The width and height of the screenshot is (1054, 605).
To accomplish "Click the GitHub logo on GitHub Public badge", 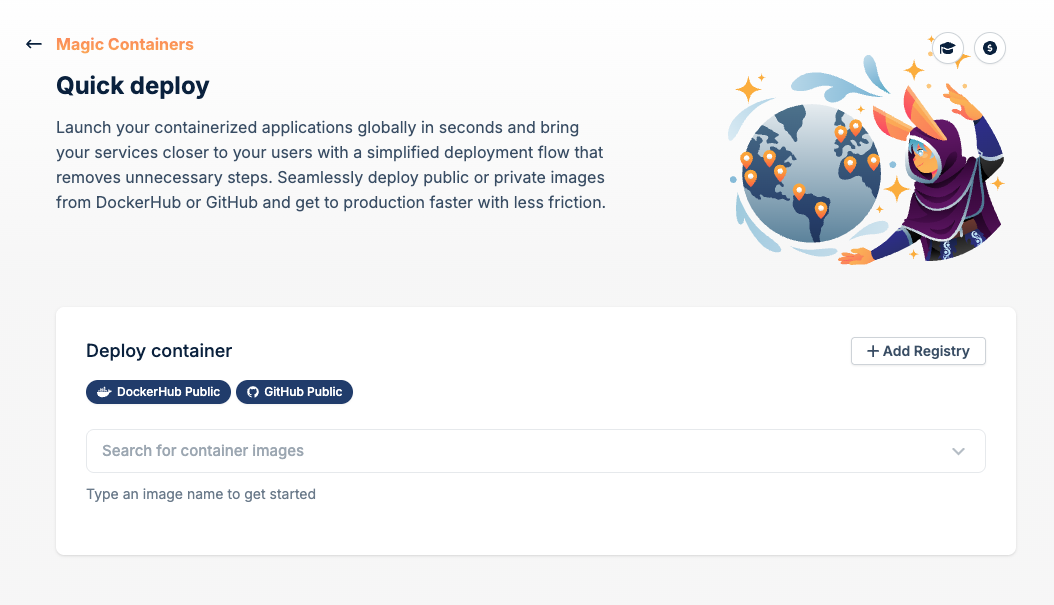I will pos(252,392).
